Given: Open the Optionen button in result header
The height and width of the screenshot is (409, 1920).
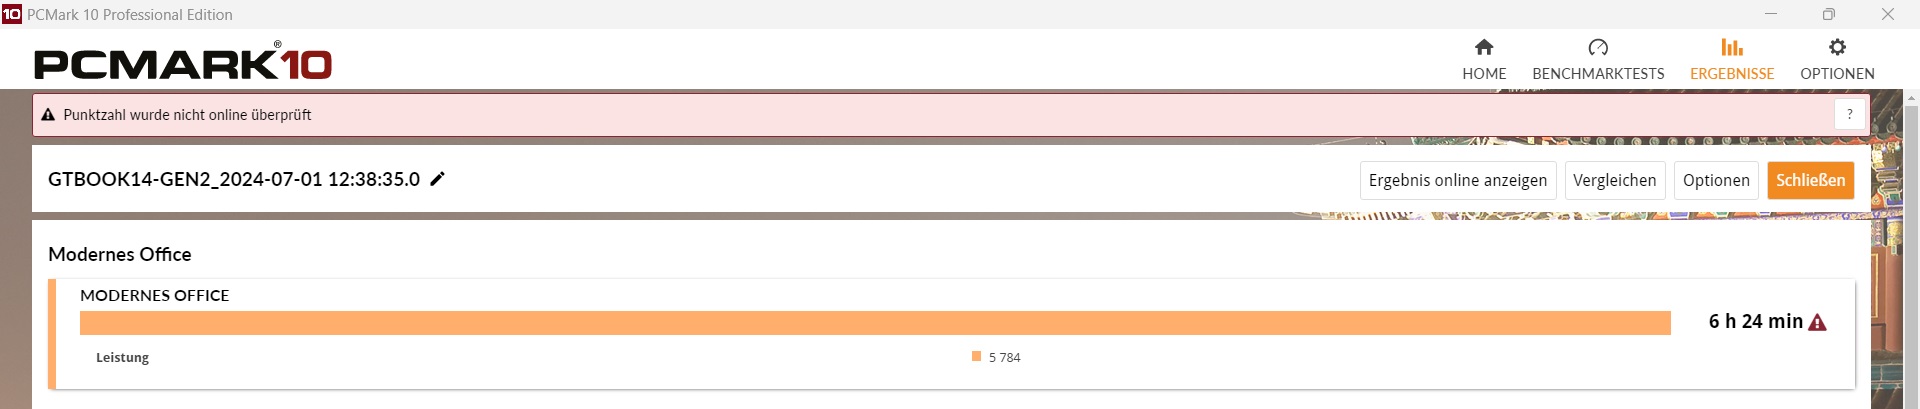Looking at the screenshot, I should point(1716,180).
